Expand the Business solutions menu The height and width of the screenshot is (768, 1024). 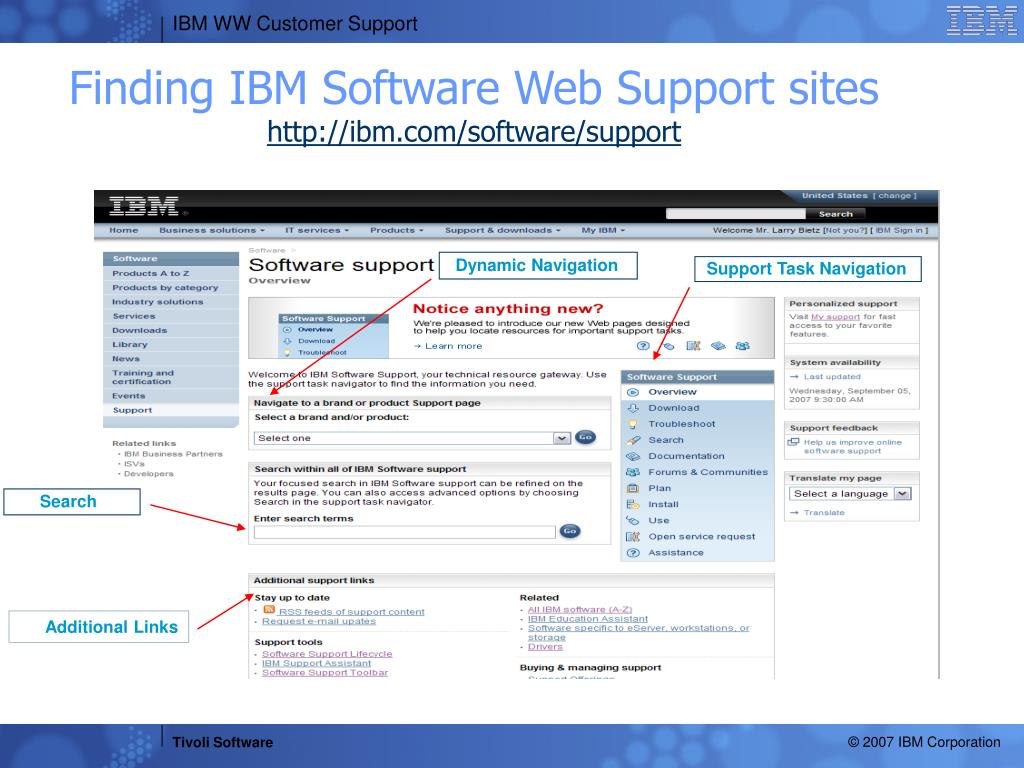click(x=212, y=231)
